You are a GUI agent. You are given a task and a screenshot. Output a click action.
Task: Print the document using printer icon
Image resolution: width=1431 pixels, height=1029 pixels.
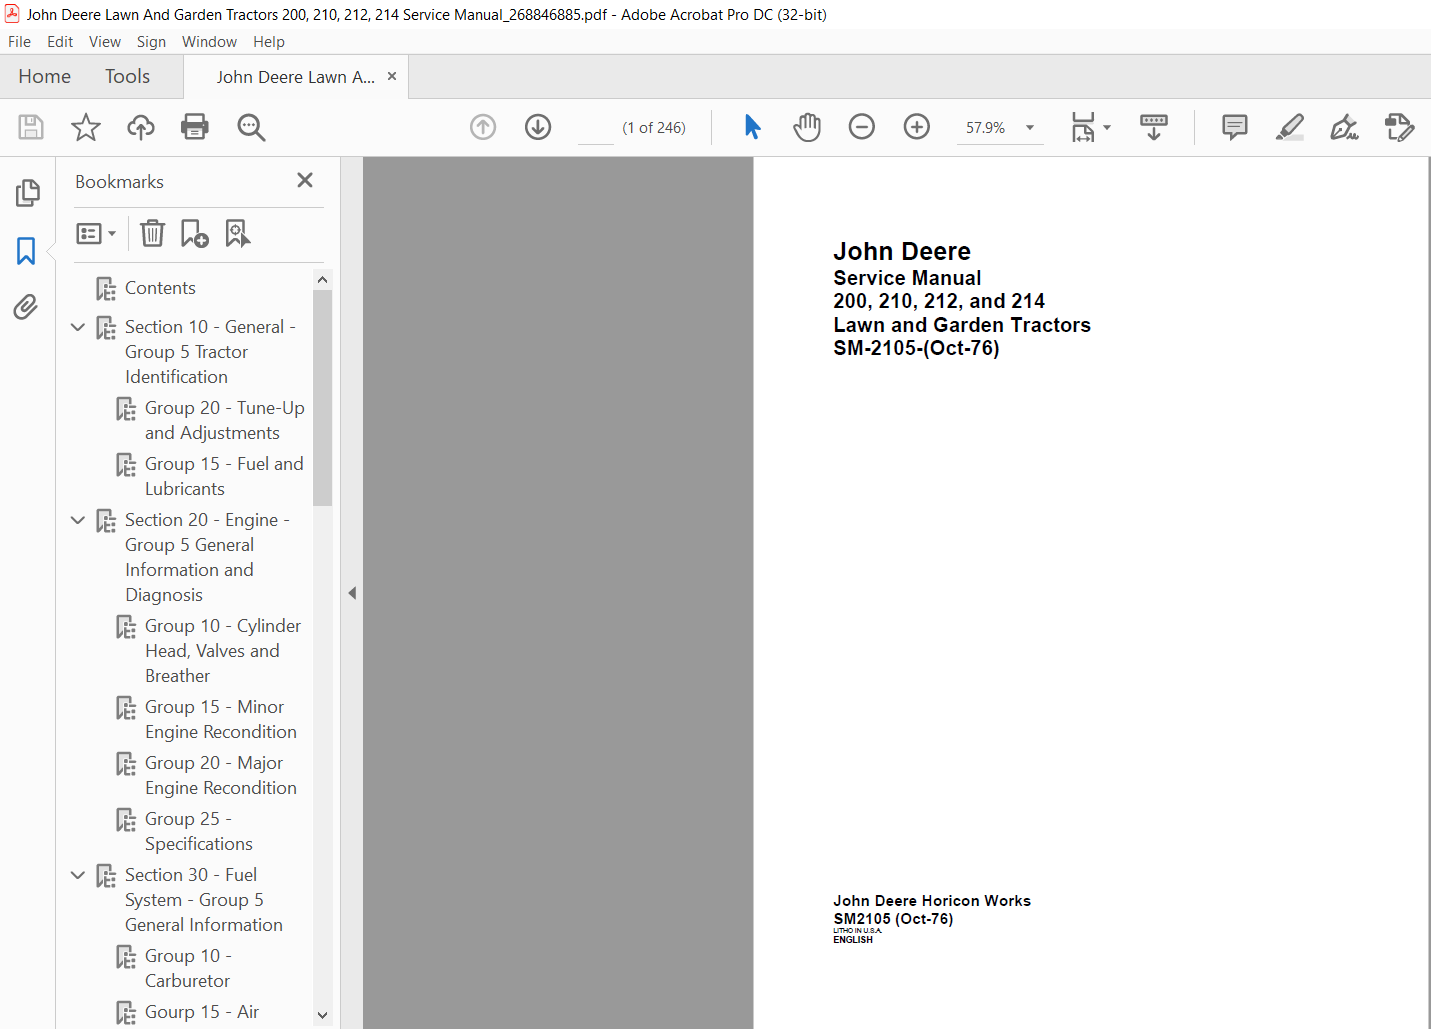(x=195, y=127)
